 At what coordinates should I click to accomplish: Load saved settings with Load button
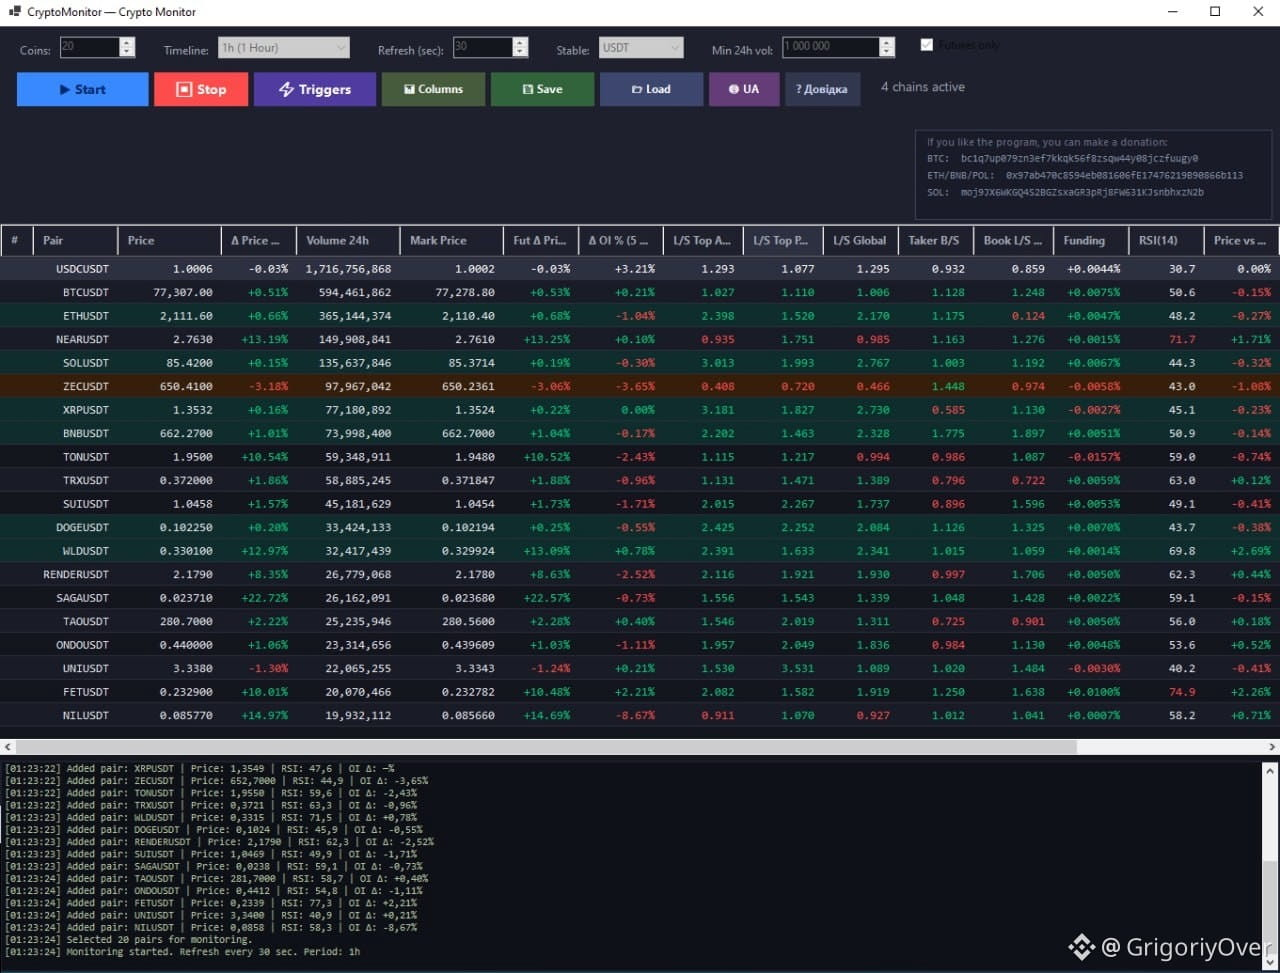coord(652,89)
